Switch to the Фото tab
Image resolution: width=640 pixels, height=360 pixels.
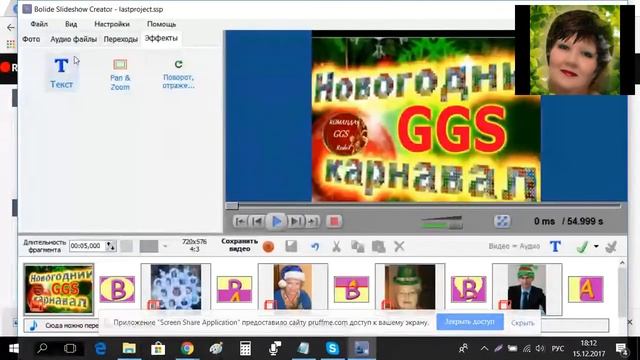[x=31, y=39]
